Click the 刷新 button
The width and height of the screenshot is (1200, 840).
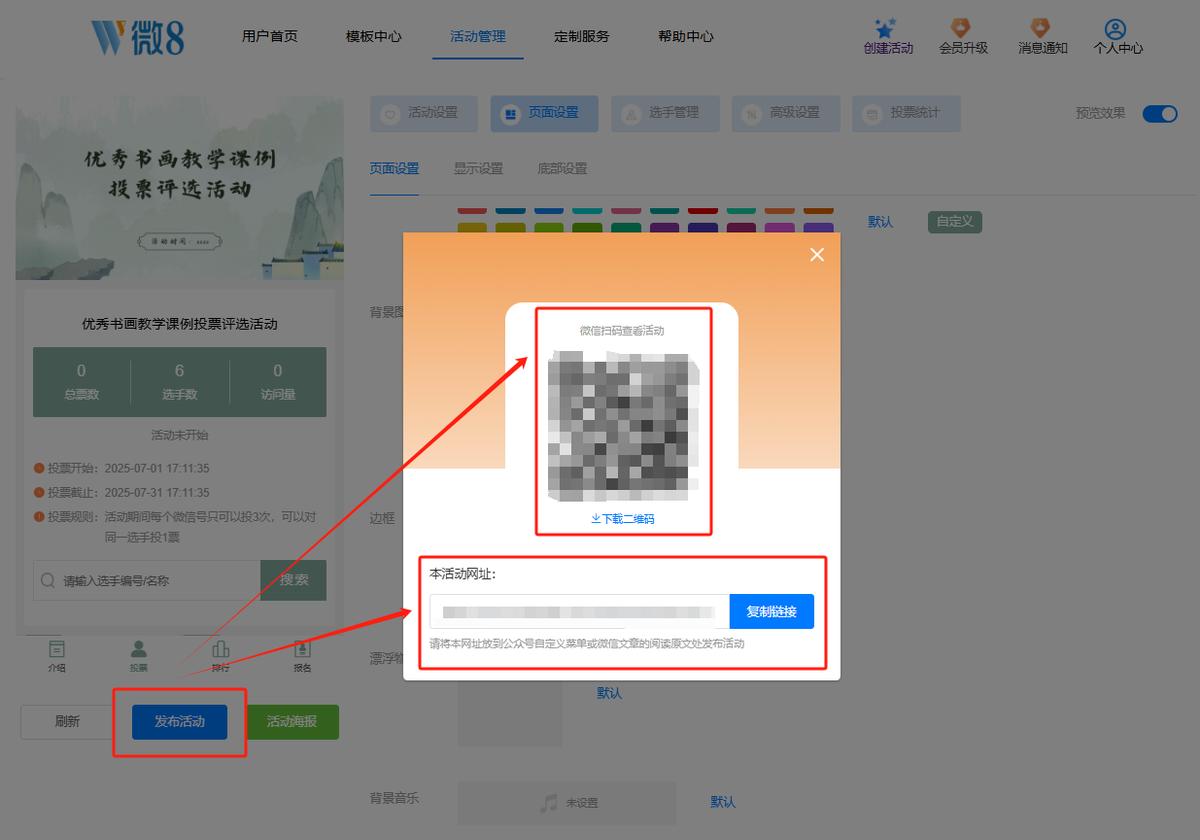pyautogui.click(x=67, y=722)
